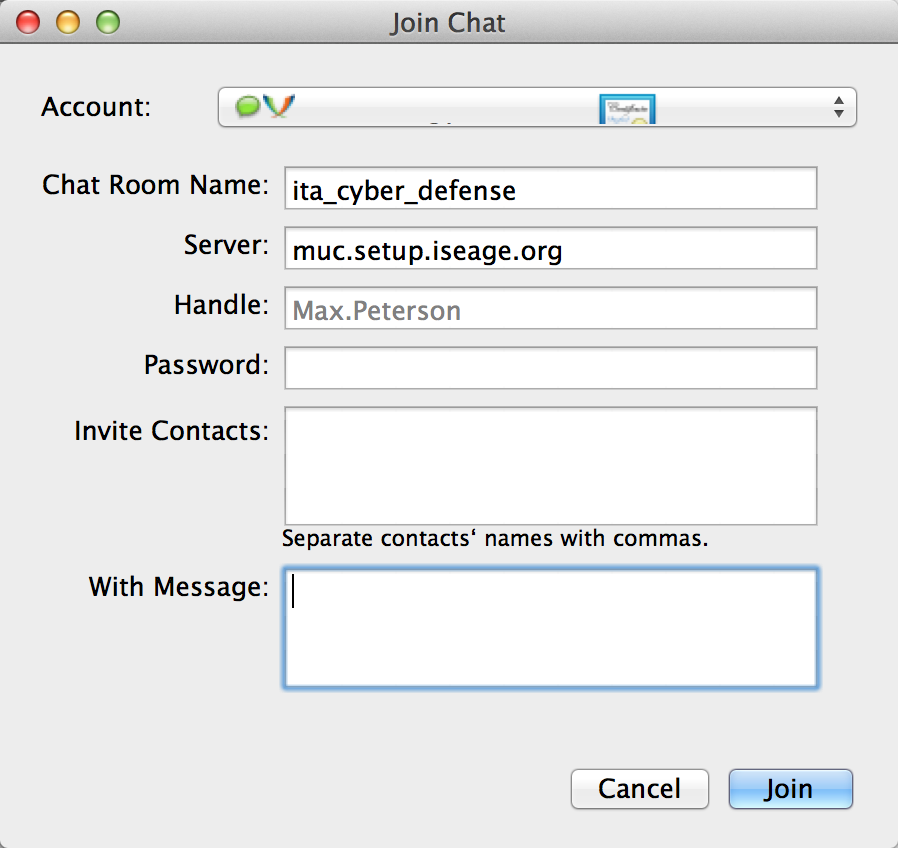
Task: Cancel the Join Chat dialog
Action: click(x=640, y=789)
